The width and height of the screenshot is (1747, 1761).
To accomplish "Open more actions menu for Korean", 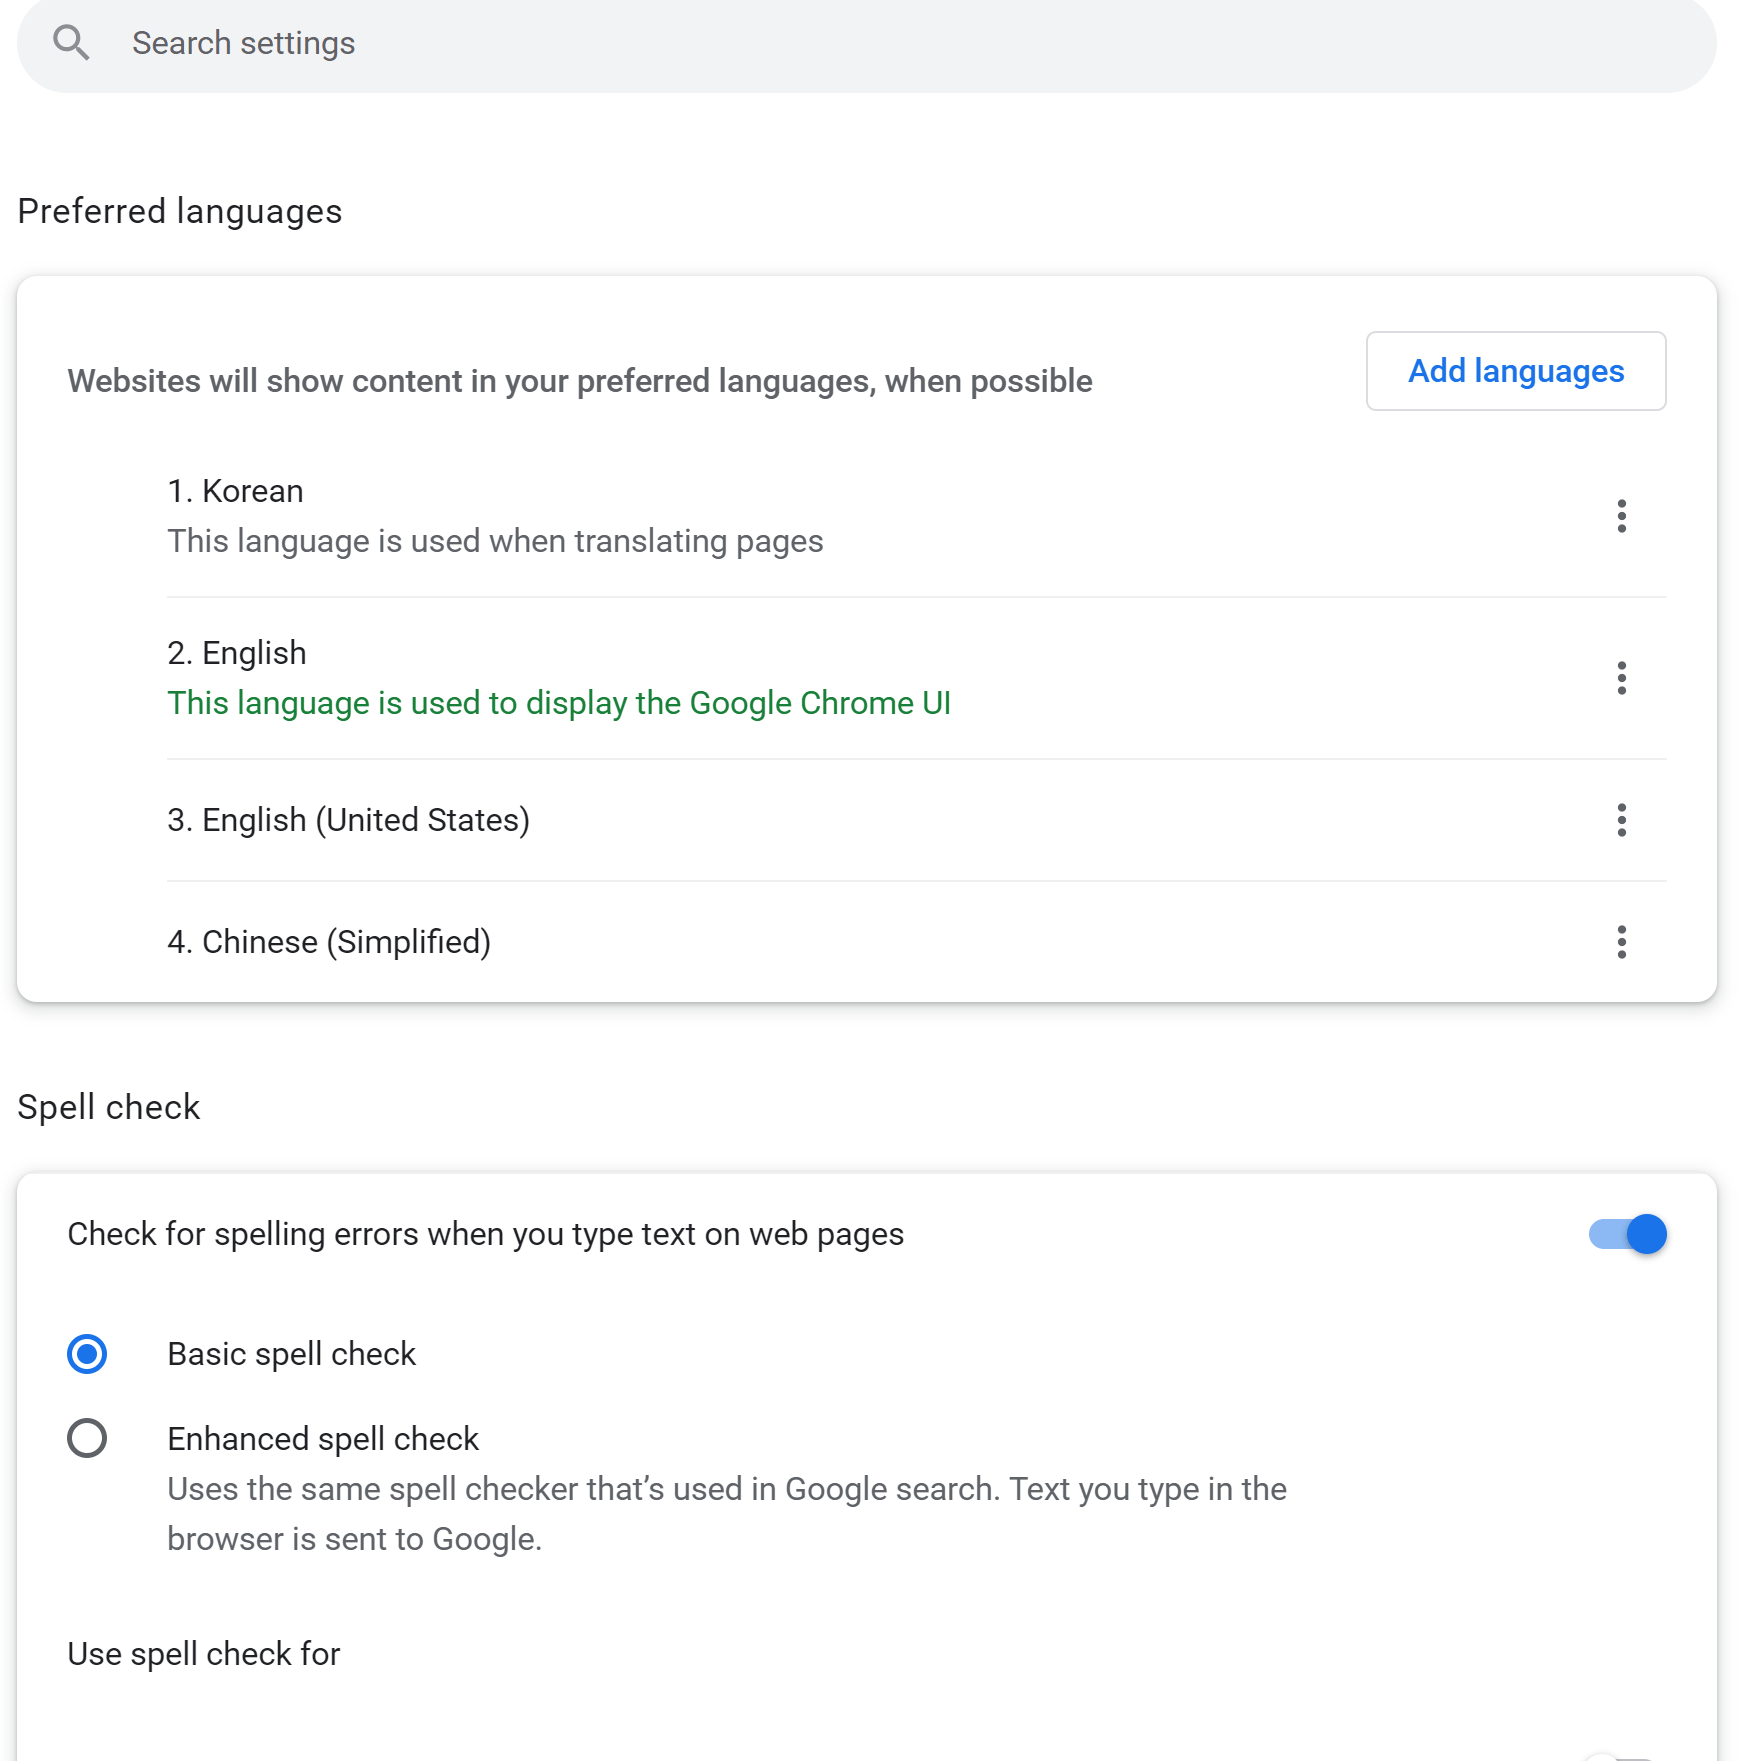I will click(x=1621, y=516).
